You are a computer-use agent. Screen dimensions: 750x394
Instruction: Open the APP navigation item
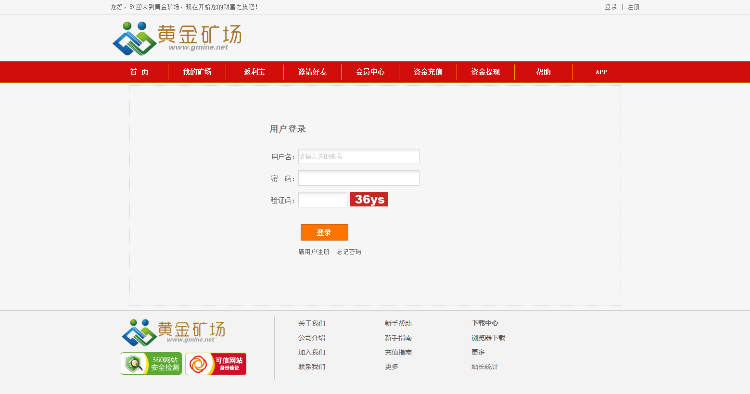tap(601, 72)
